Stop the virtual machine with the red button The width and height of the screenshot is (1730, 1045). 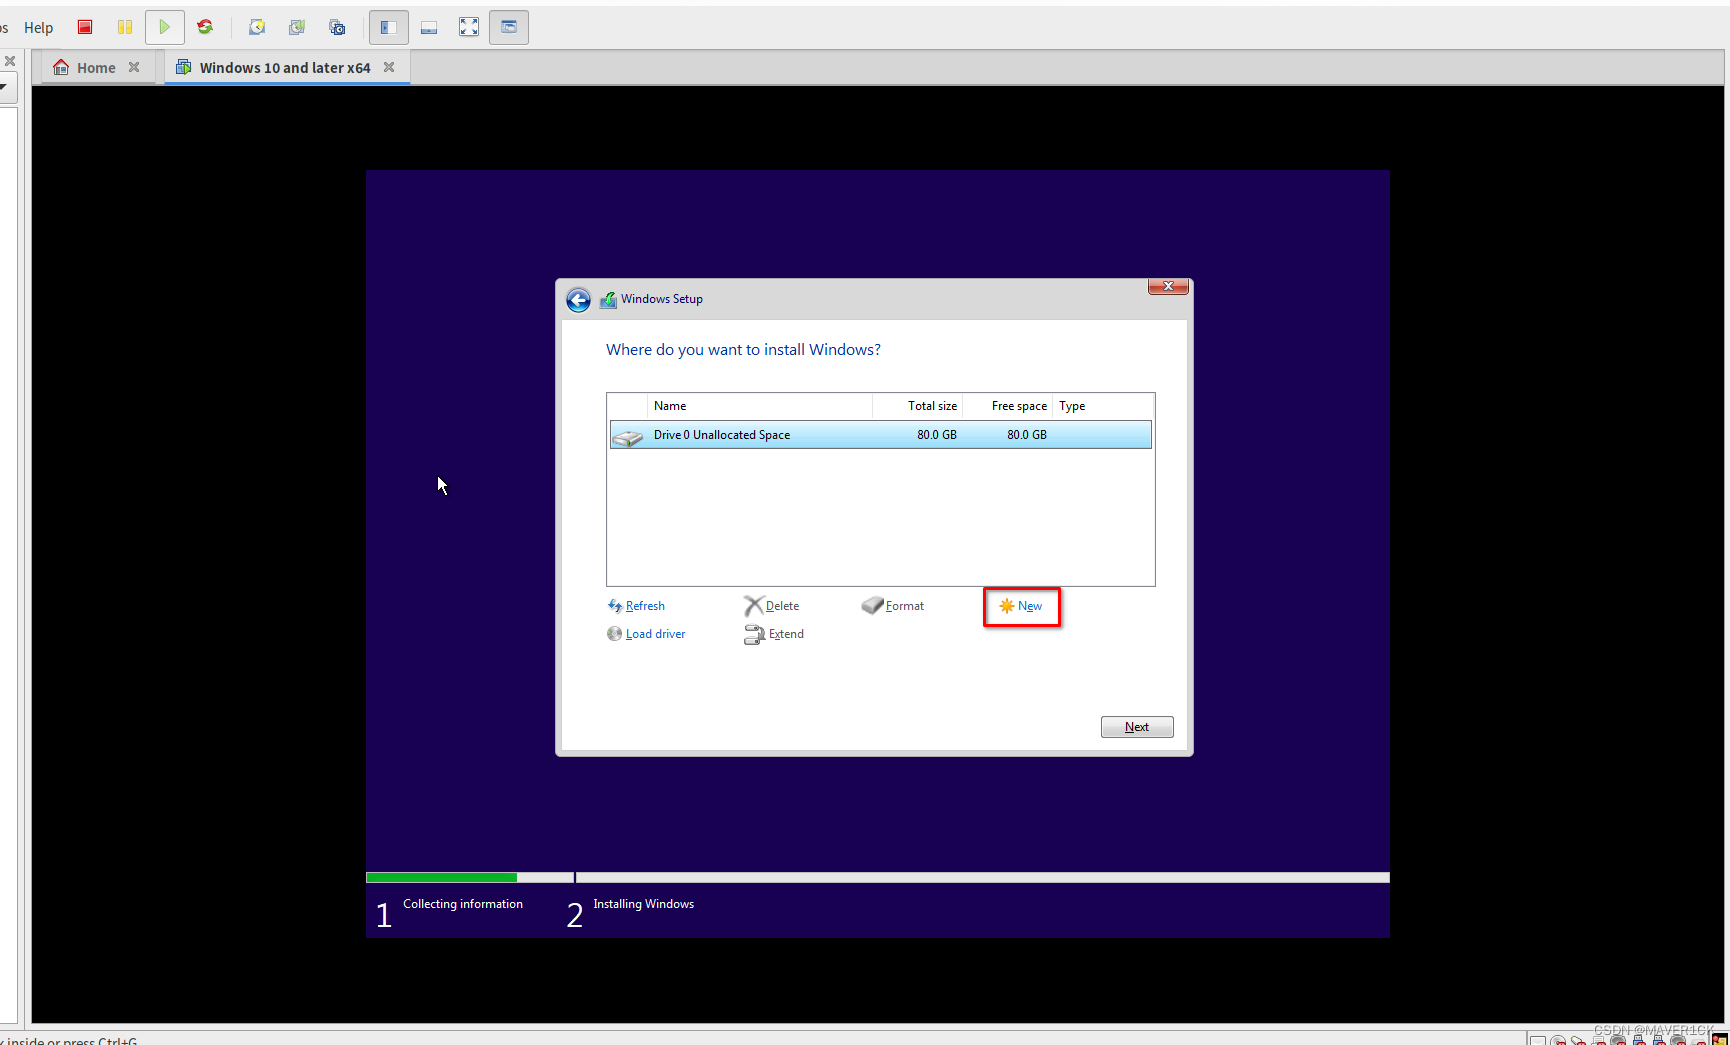tap(85, 27)
